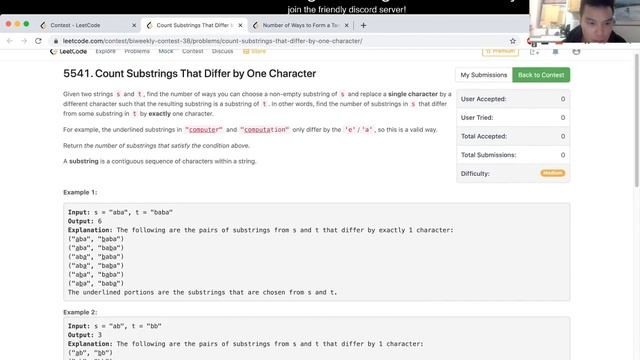Open the LeetCode logo home link
640x360 pixels.
[x=69, y=51]
